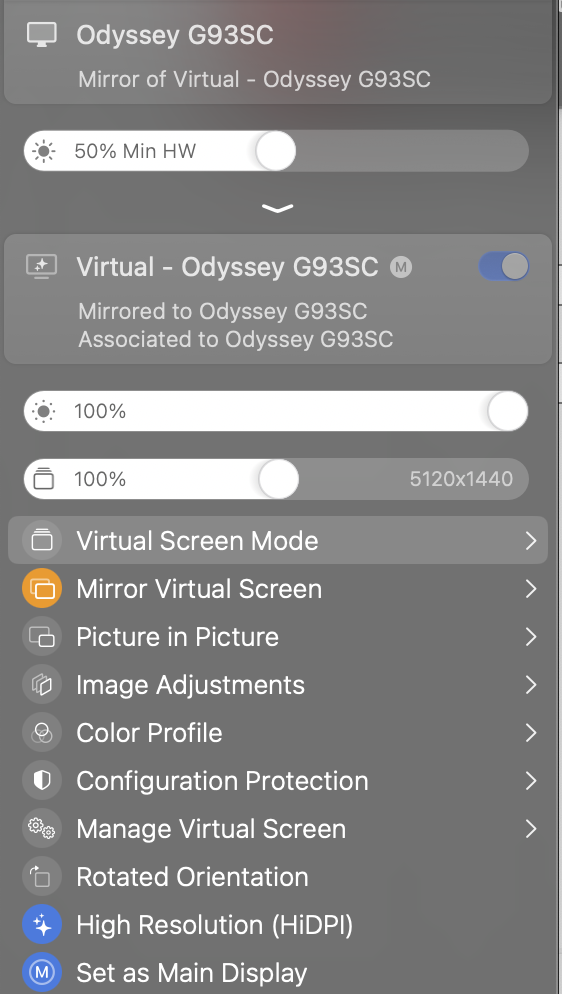Click the 5120x1440 resolution scale slider
Viewport: 562px width, 994px height.
tap(276, 479)
